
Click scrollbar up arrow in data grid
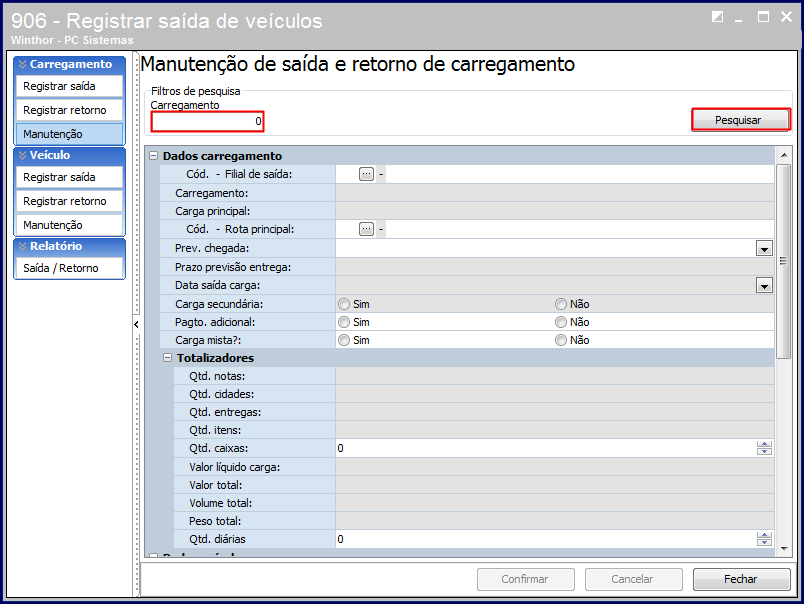[783, 155]
